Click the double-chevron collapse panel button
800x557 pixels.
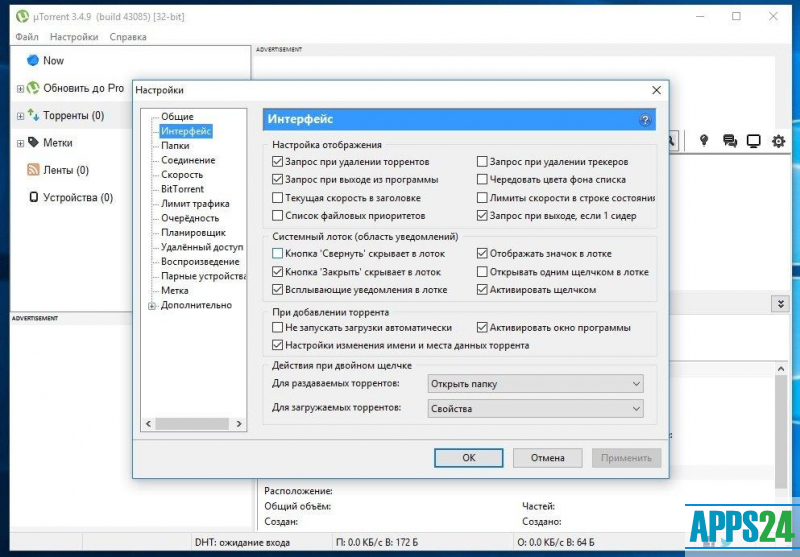tap(780, 304)
